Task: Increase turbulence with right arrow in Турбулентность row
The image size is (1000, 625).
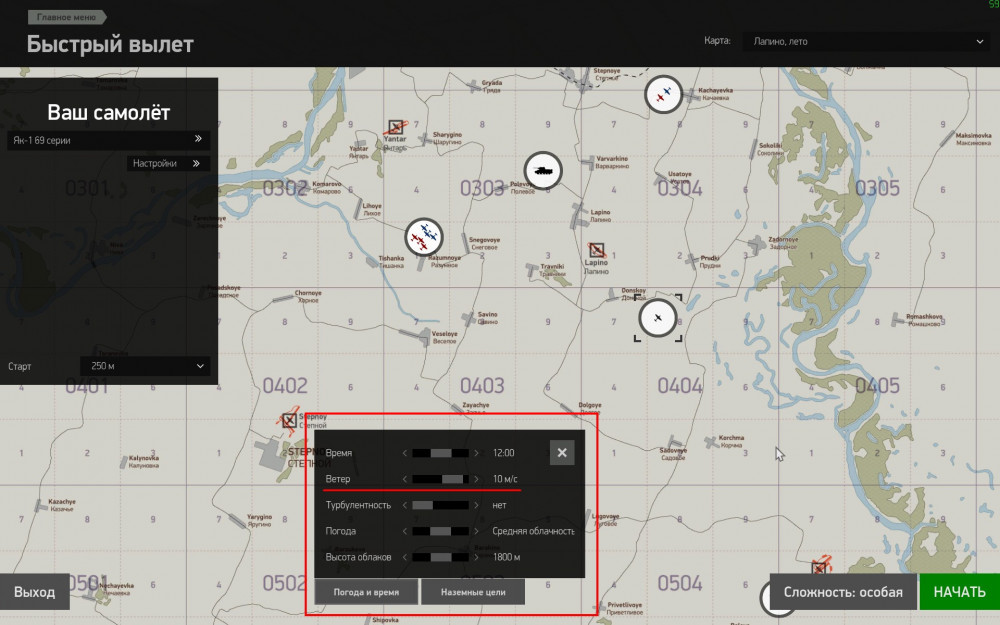Action: (x=476, y=505)
